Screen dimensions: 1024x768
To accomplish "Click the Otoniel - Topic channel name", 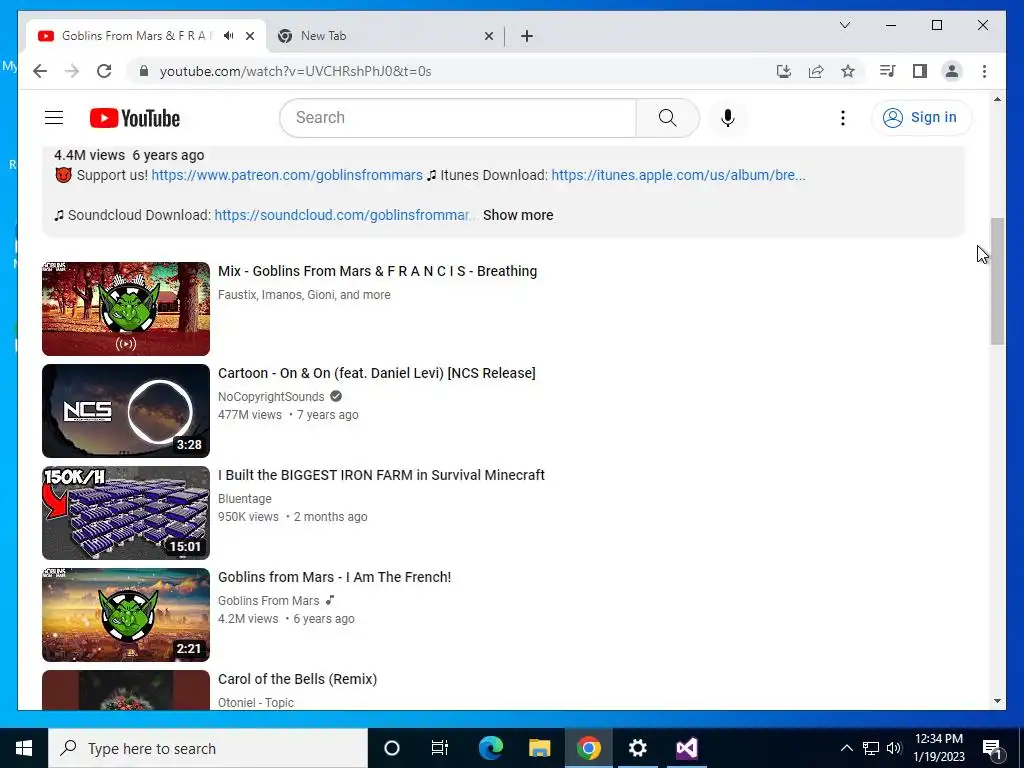I will tap(256, 702).
